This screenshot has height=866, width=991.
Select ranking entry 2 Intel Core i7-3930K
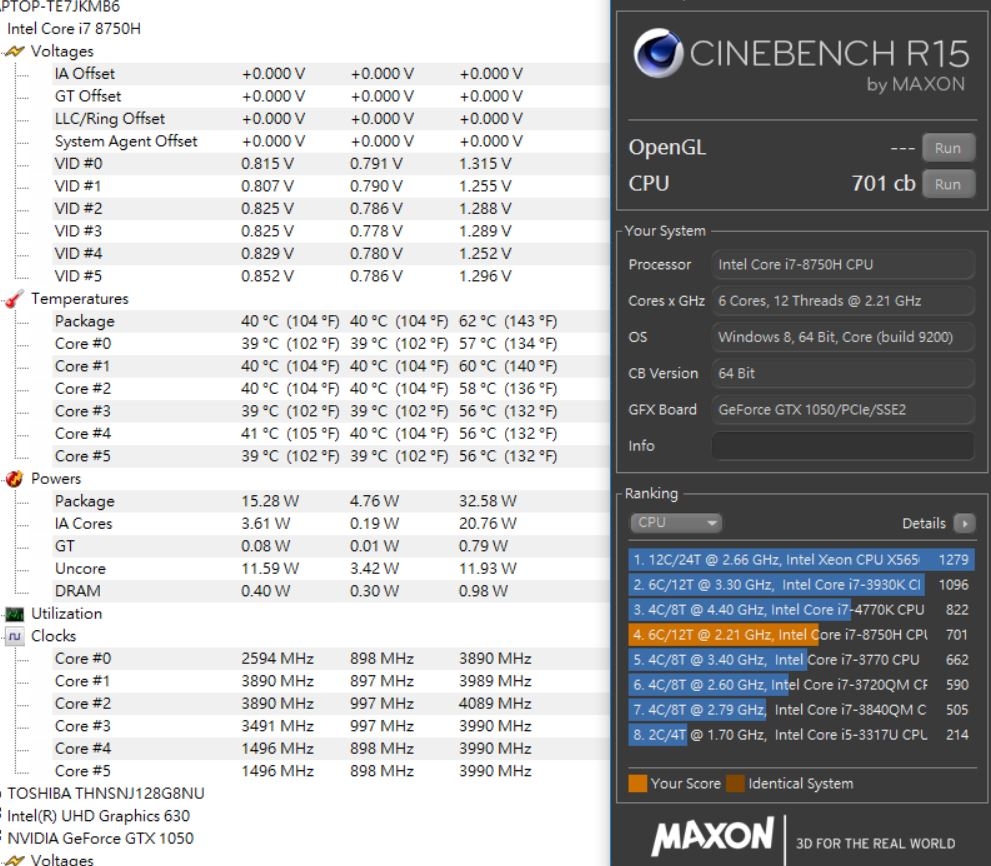(x=801, y=585)
